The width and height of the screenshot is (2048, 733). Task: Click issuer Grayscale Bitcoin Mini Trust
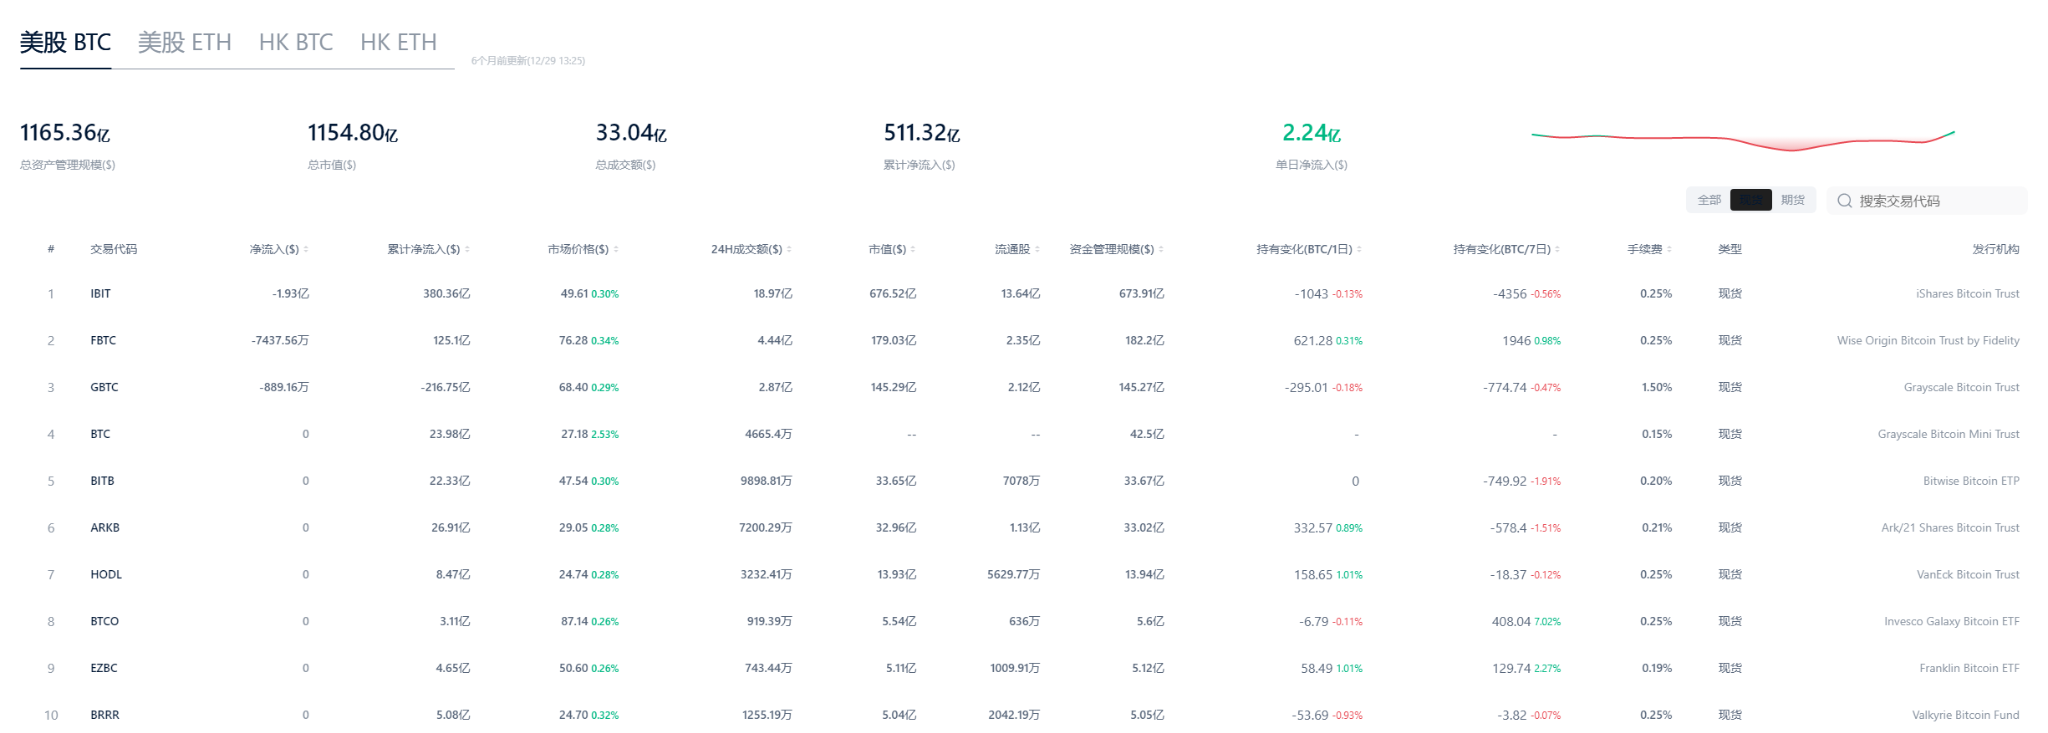[x=1948, y=434]
